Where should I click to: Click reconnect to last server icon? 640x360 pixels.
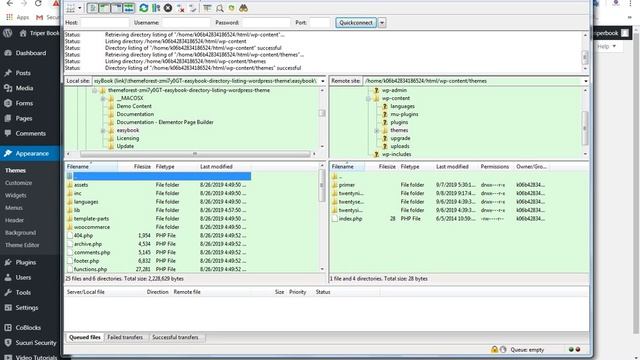pyautogui.click(x=193, y=8)
